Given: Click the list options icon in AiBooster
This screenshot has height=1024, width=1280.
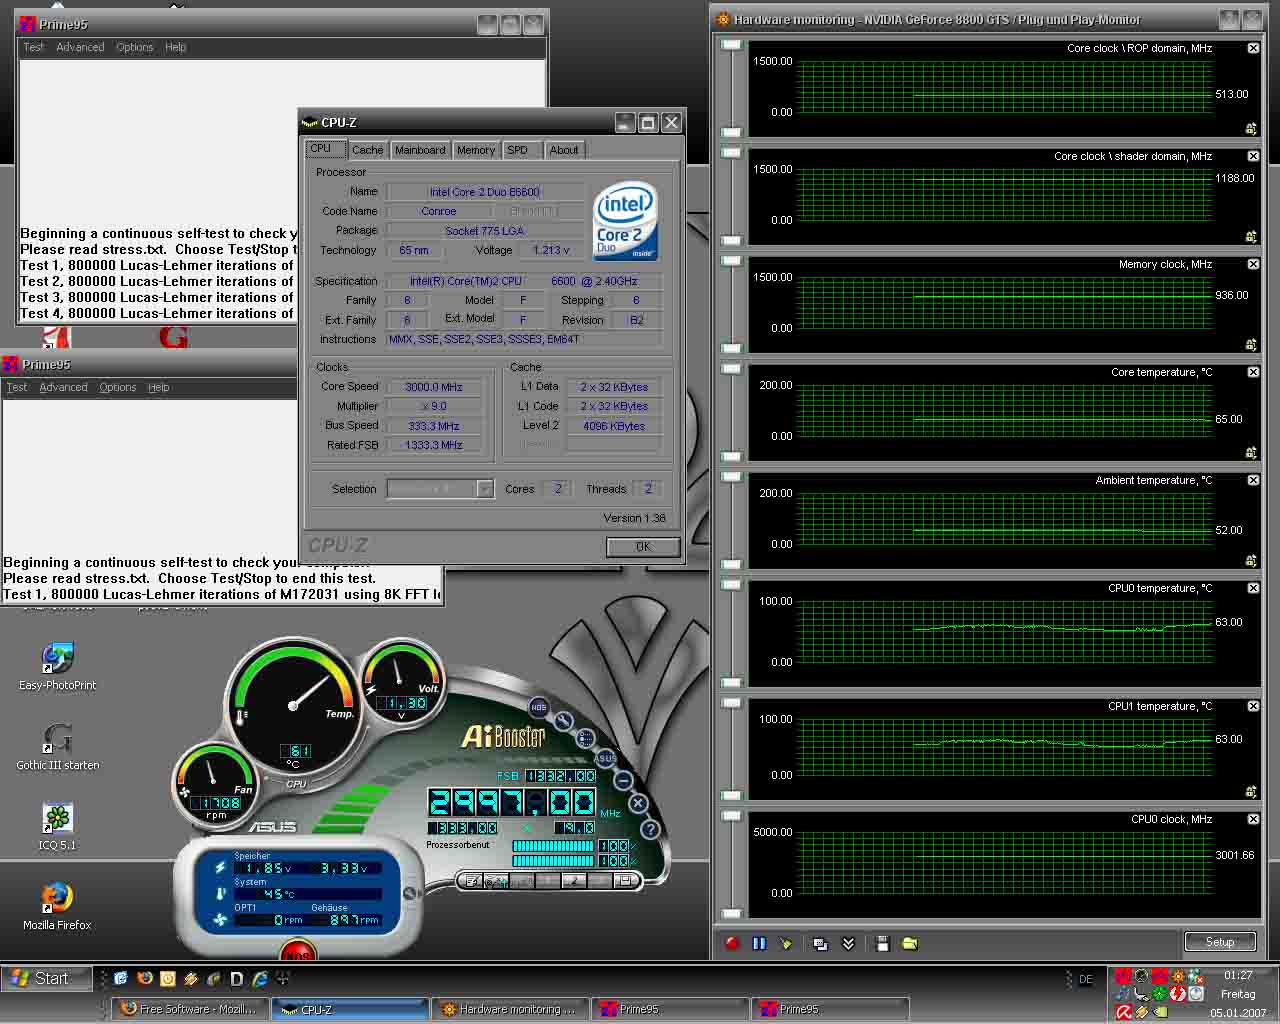Looking at the screenshot, I should [x=585, y=738].
